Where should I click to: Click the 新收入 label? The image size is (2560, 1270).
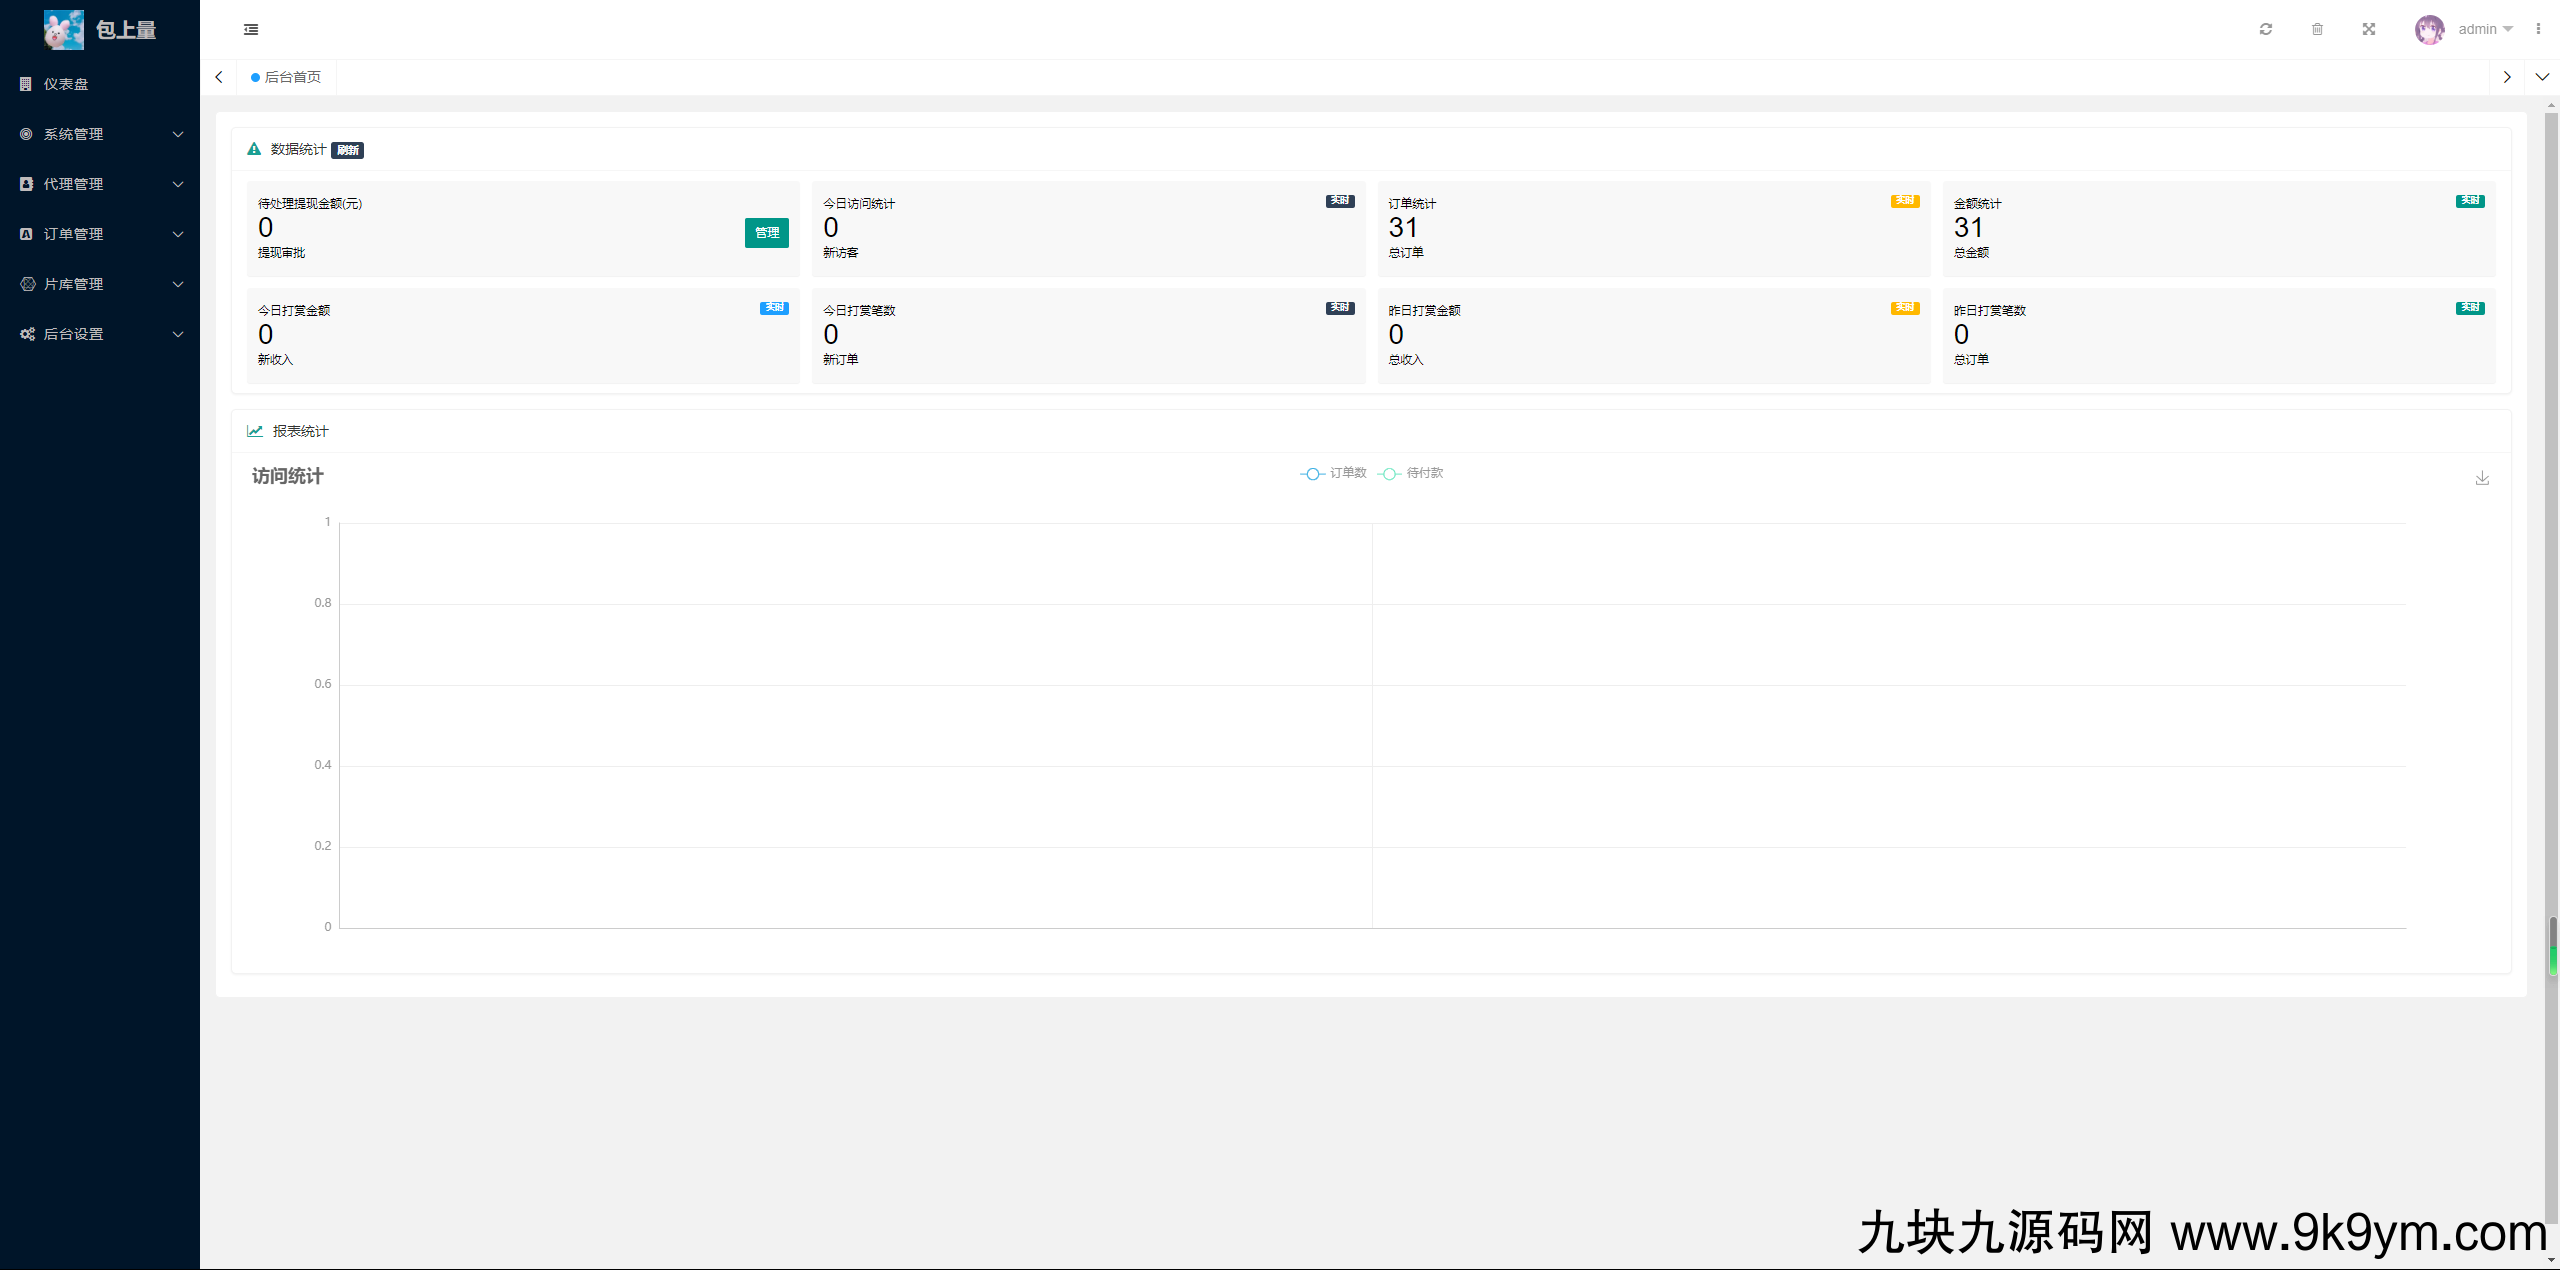click(276, 360)
